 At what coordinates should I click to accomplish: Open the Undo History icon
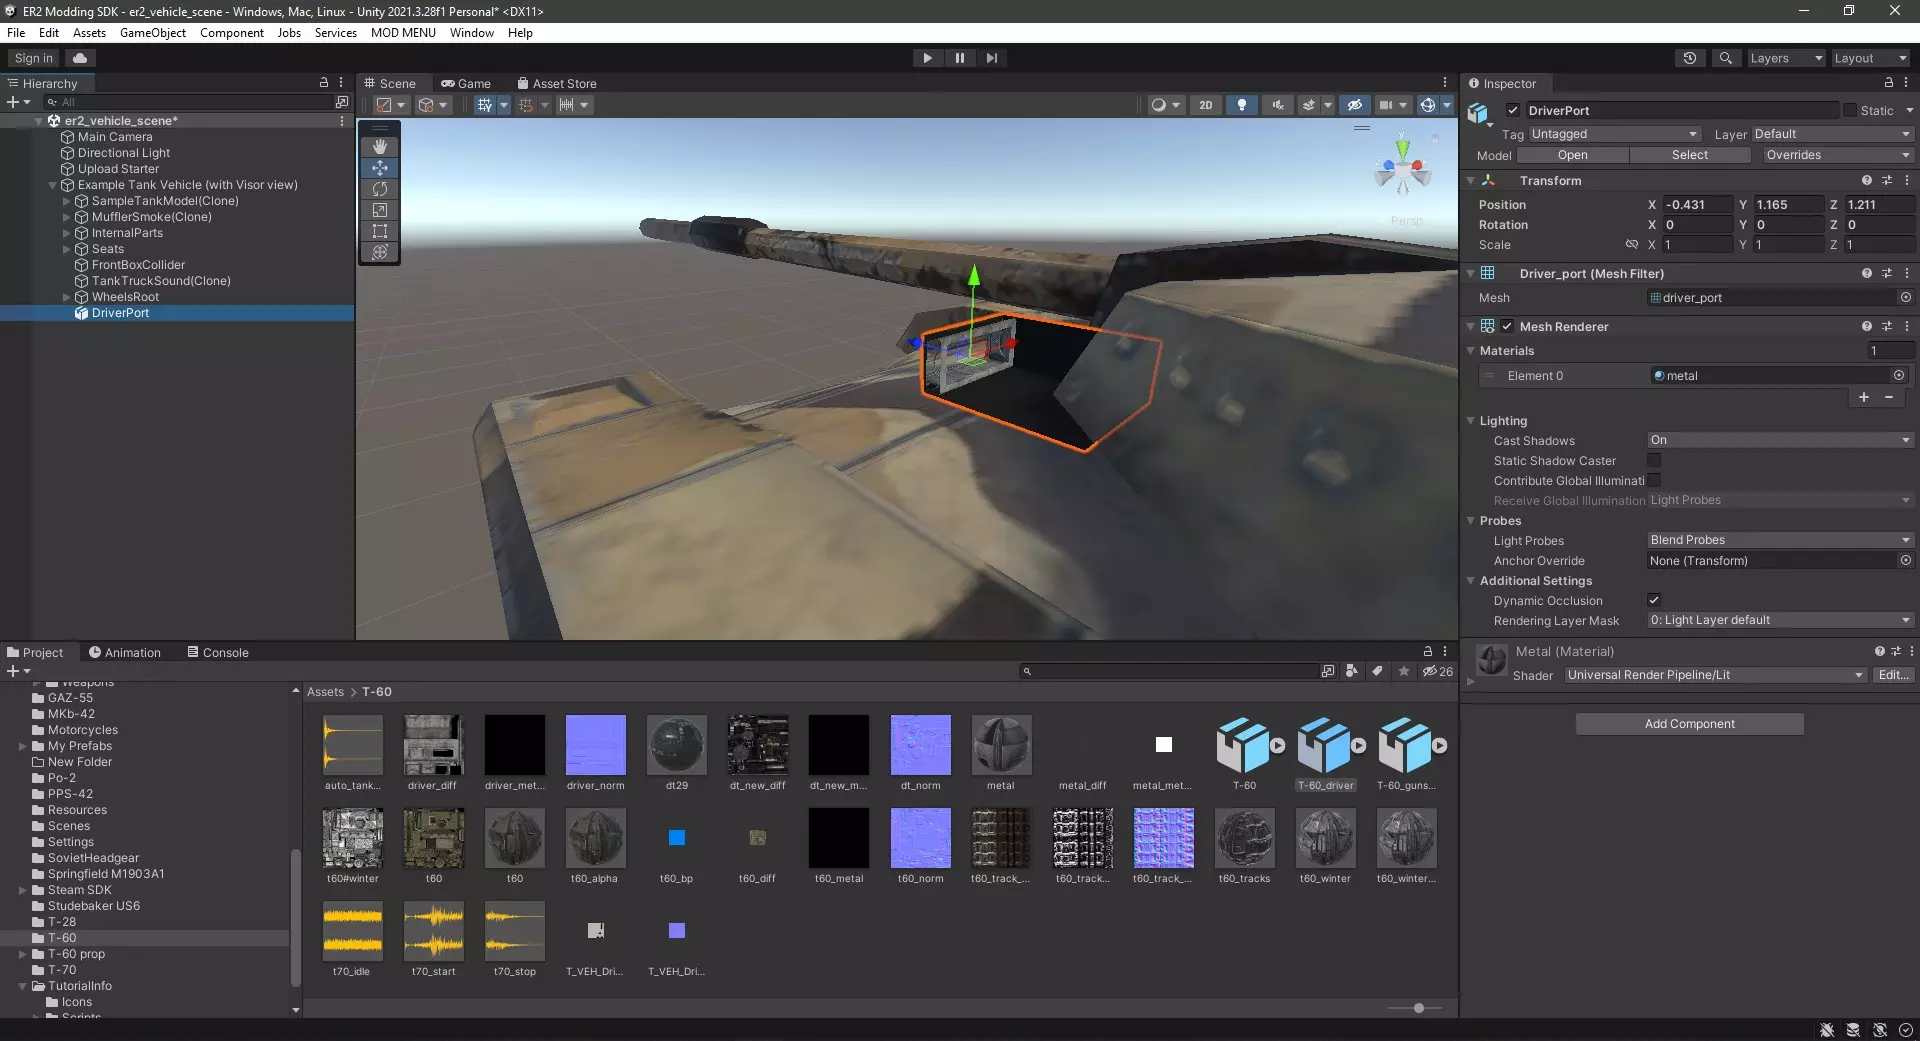click(x=1690, y=58)
